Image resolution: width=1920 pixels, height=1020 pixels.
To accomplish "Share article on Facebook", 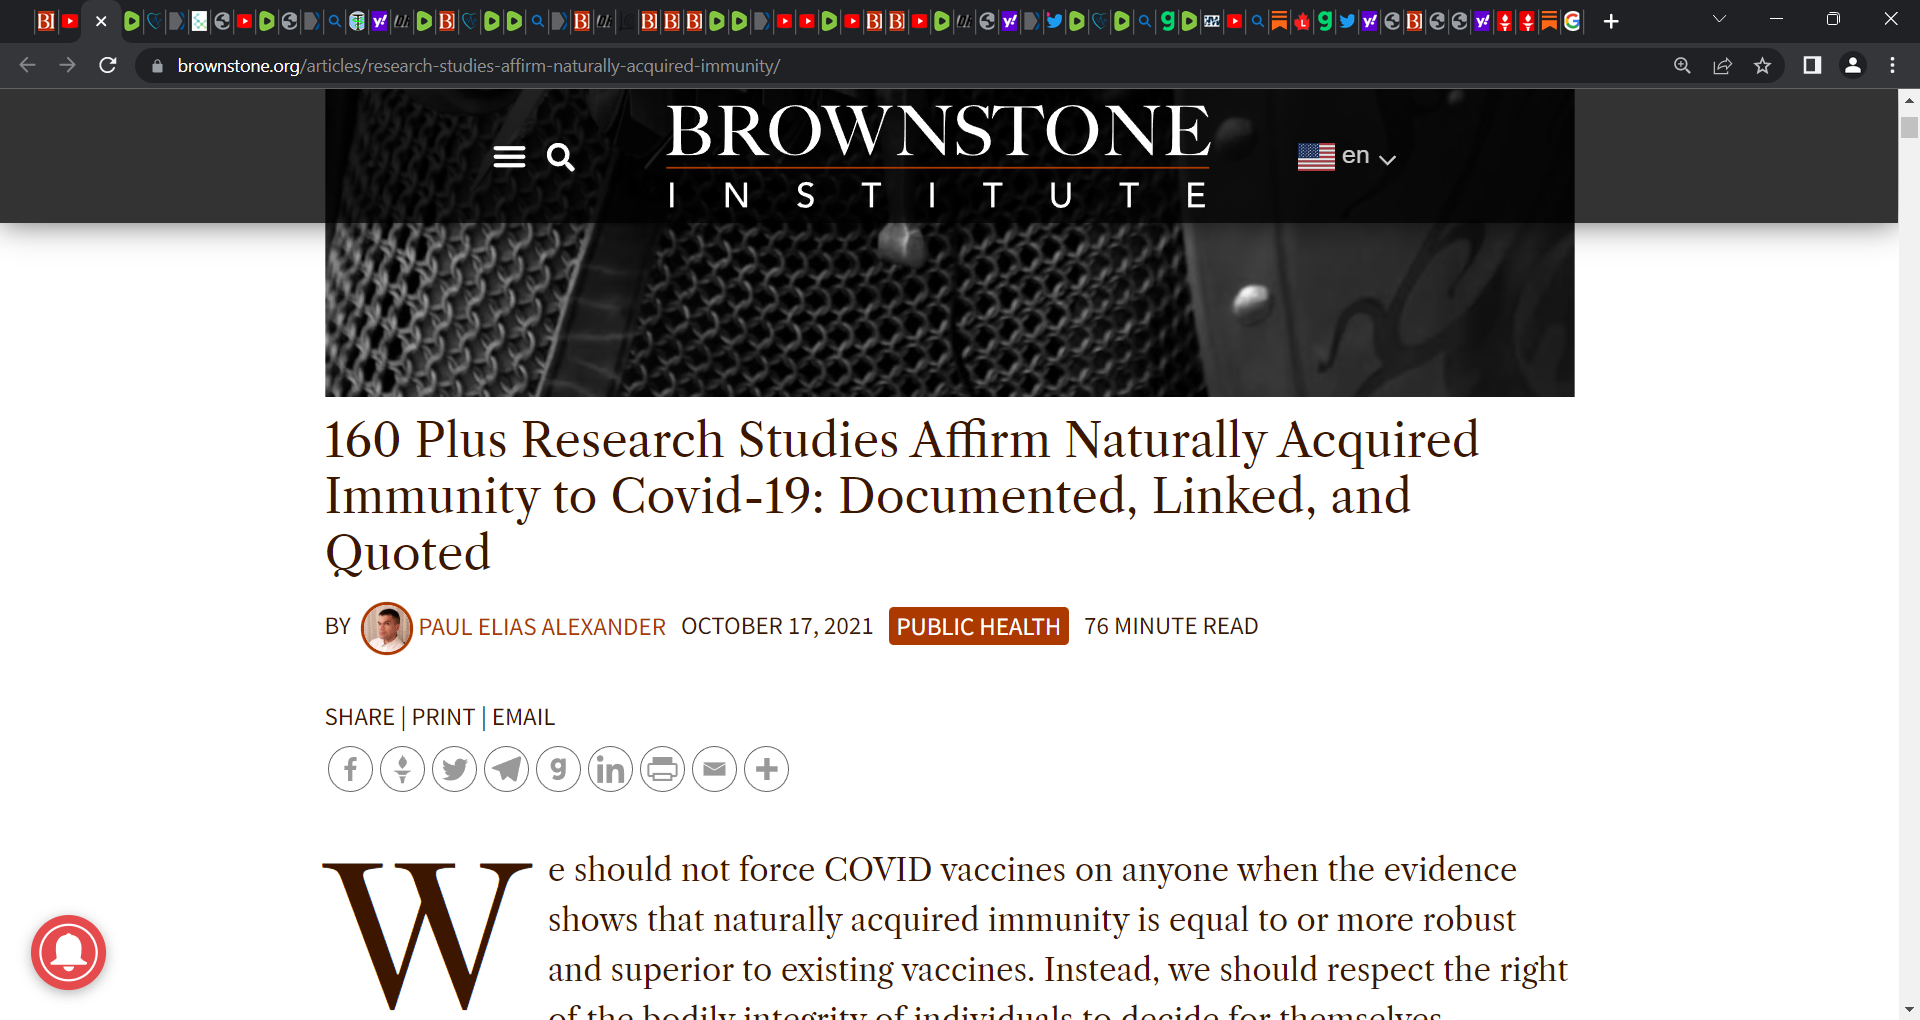I will pyautogui.click(x=350, y=769).
